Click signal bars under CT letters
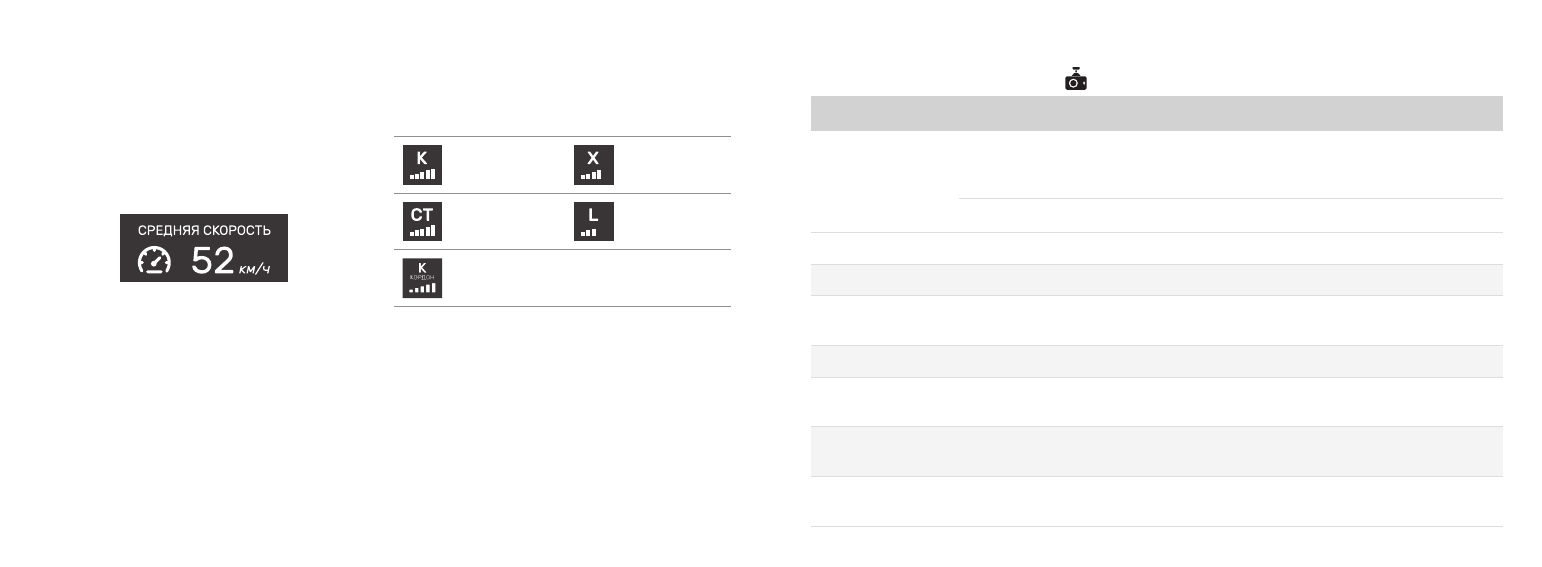Screen dimensions: 1542x567 (422, 231)
